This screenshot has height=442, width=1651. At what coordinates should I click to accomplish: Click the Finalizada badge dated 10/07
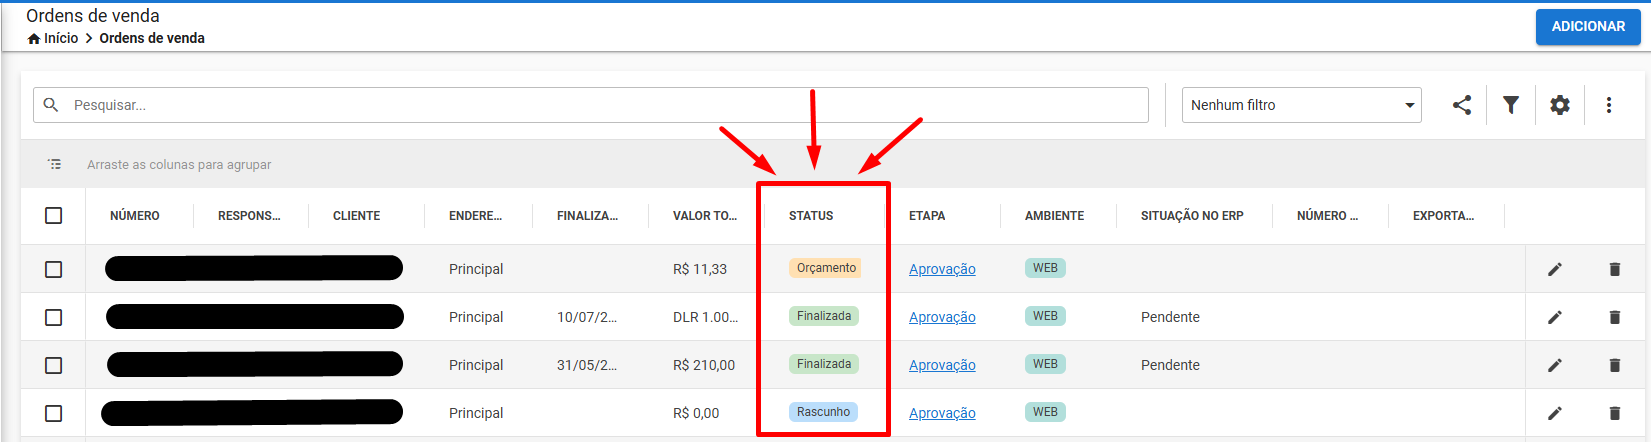(824, 316)
